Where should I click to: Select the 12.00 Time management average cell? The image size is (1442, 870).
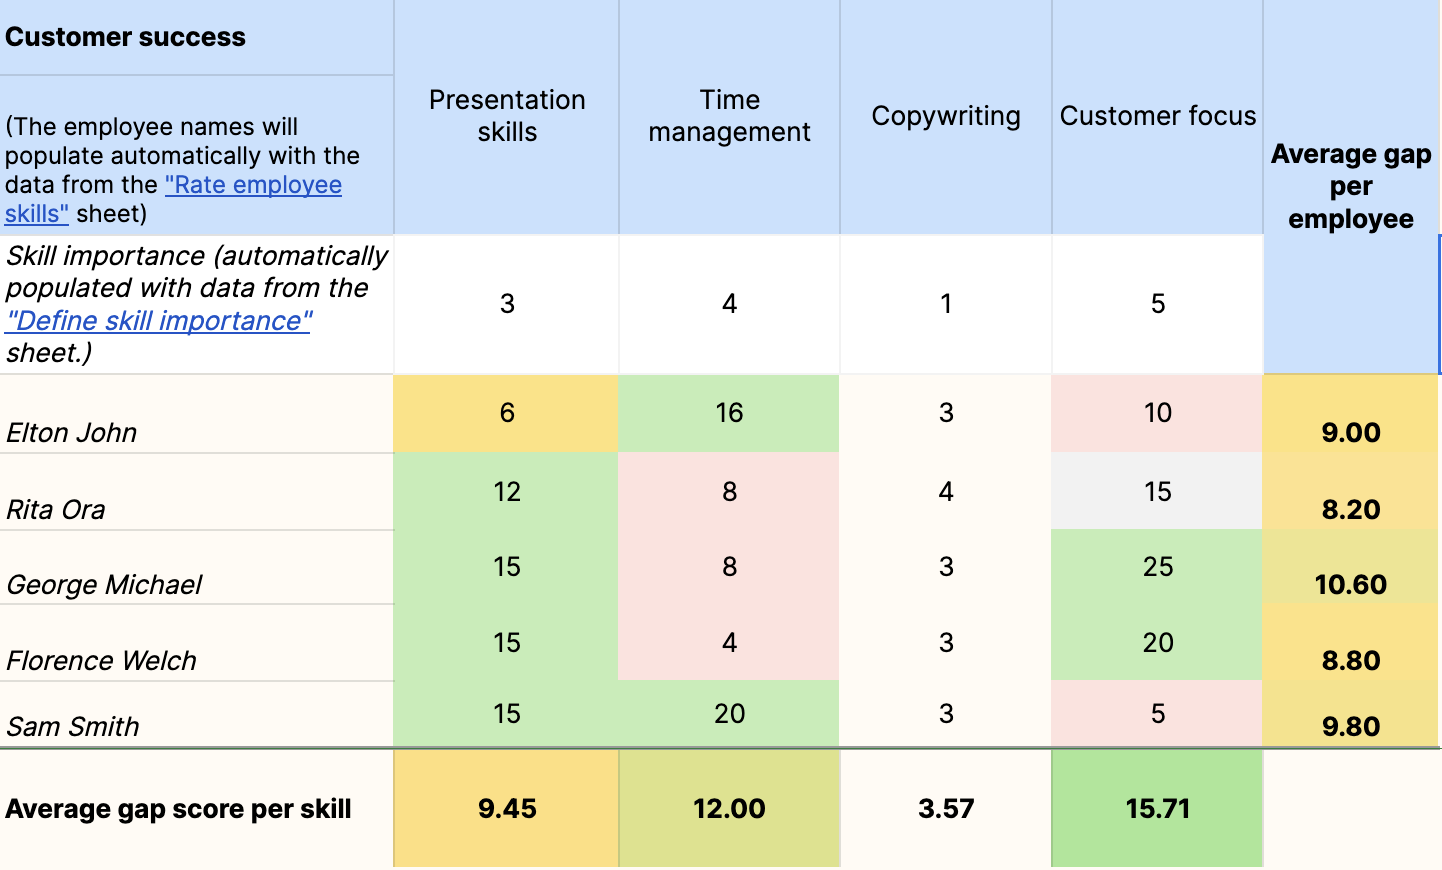coord(729,808)
